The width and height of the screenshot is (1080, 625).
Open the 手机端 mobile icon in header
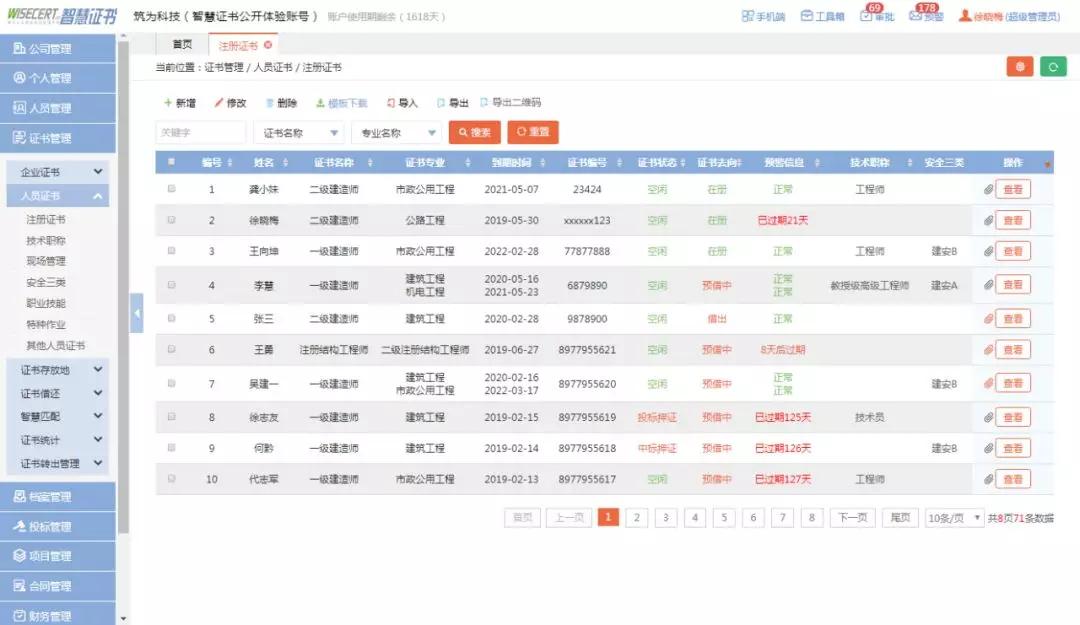pos(748,16)
